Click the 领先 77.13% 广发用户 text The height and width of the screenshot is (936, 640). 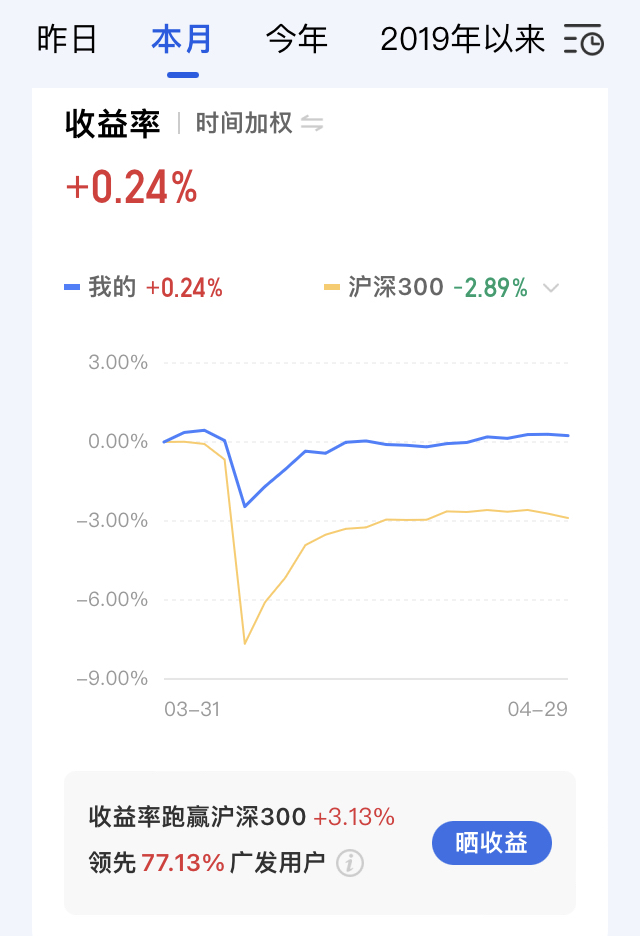(207, 862)
